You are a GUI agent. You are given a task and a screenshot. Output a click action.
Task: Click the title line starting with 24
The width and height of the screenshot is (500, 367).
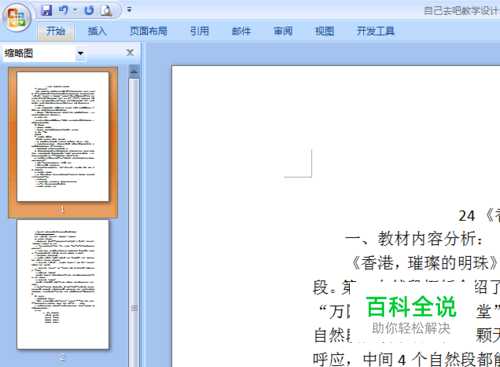pyautogui.click(x=479, y=216)
